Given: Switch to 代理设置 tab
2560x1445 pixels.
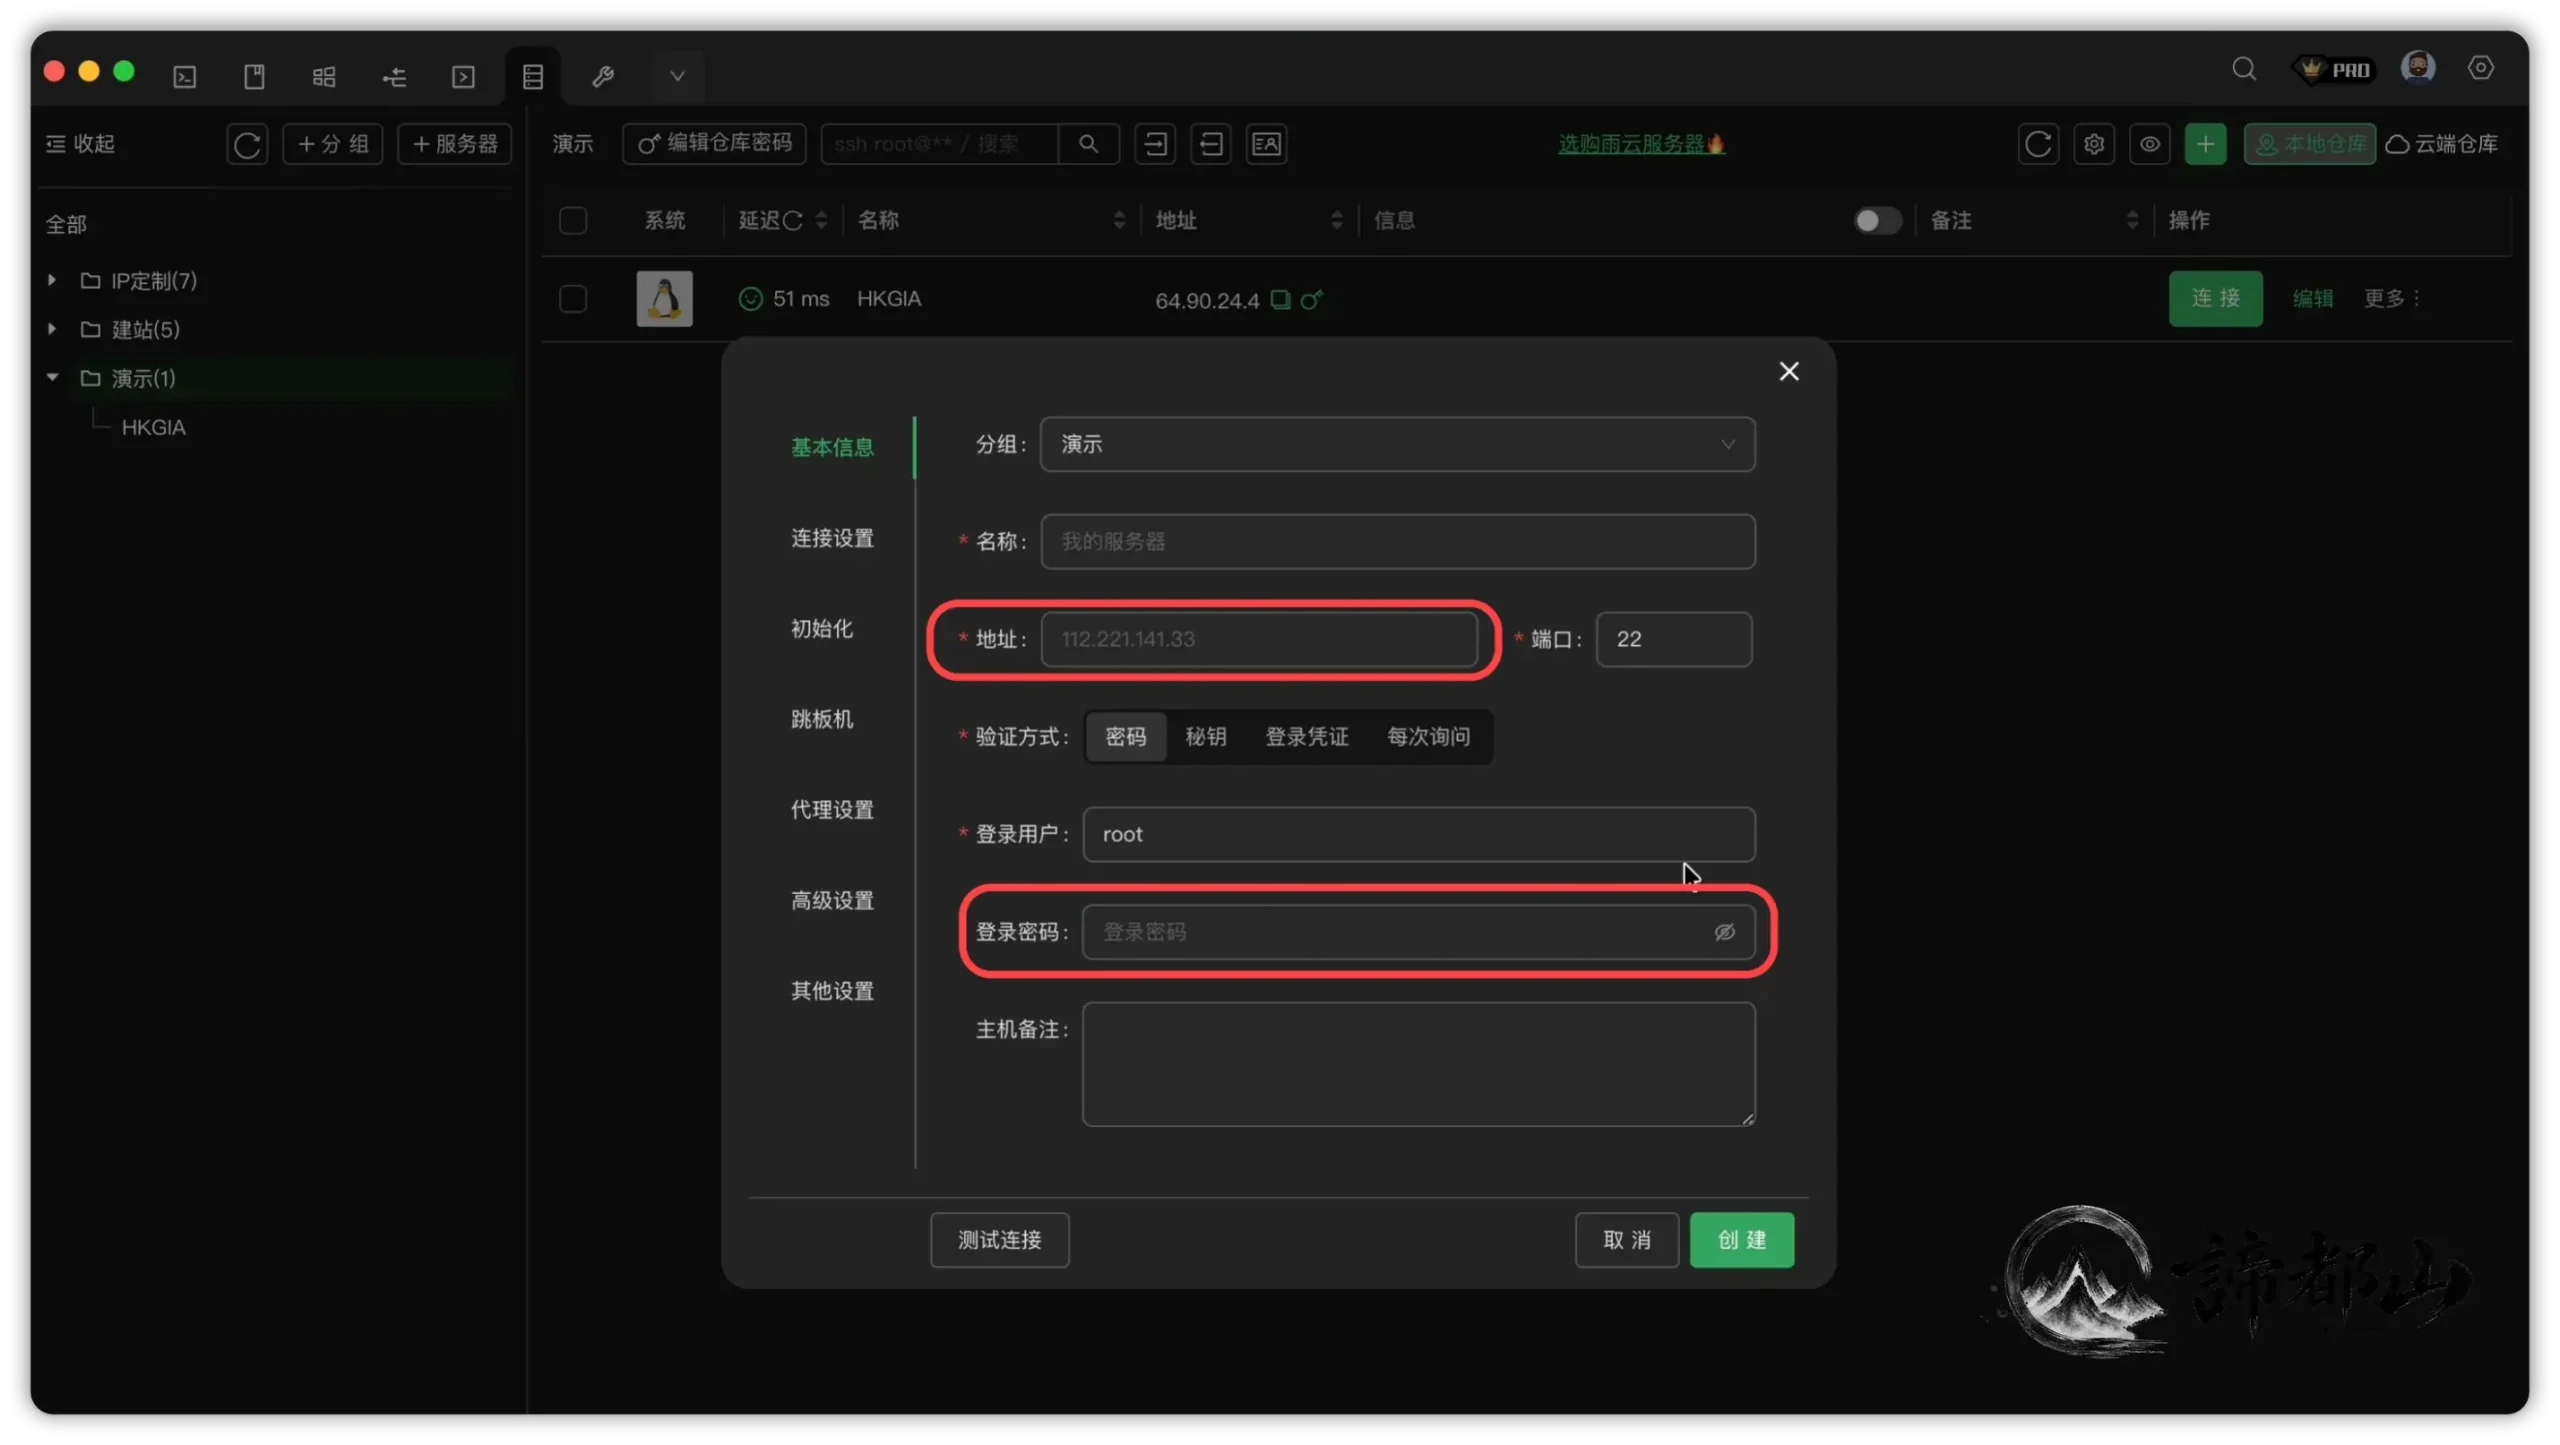Looking at the screenshot, I should pos(832,810).
